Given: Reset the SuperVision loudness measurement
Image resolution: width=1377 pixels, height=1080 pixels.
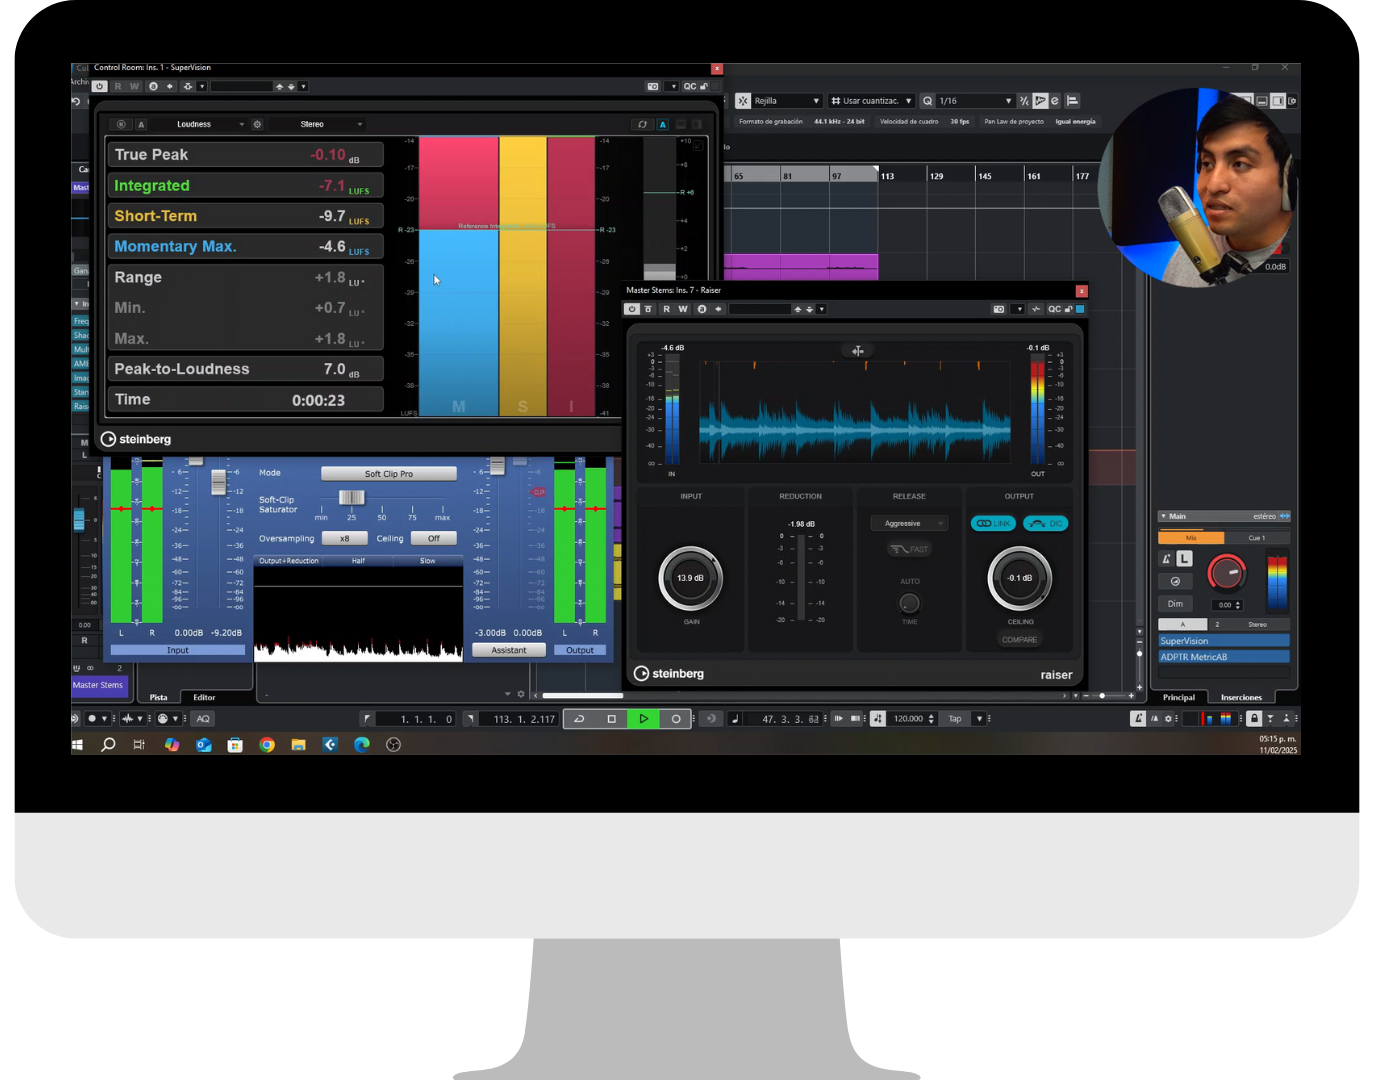Looking at the screenshot, I should pos(642,124).
